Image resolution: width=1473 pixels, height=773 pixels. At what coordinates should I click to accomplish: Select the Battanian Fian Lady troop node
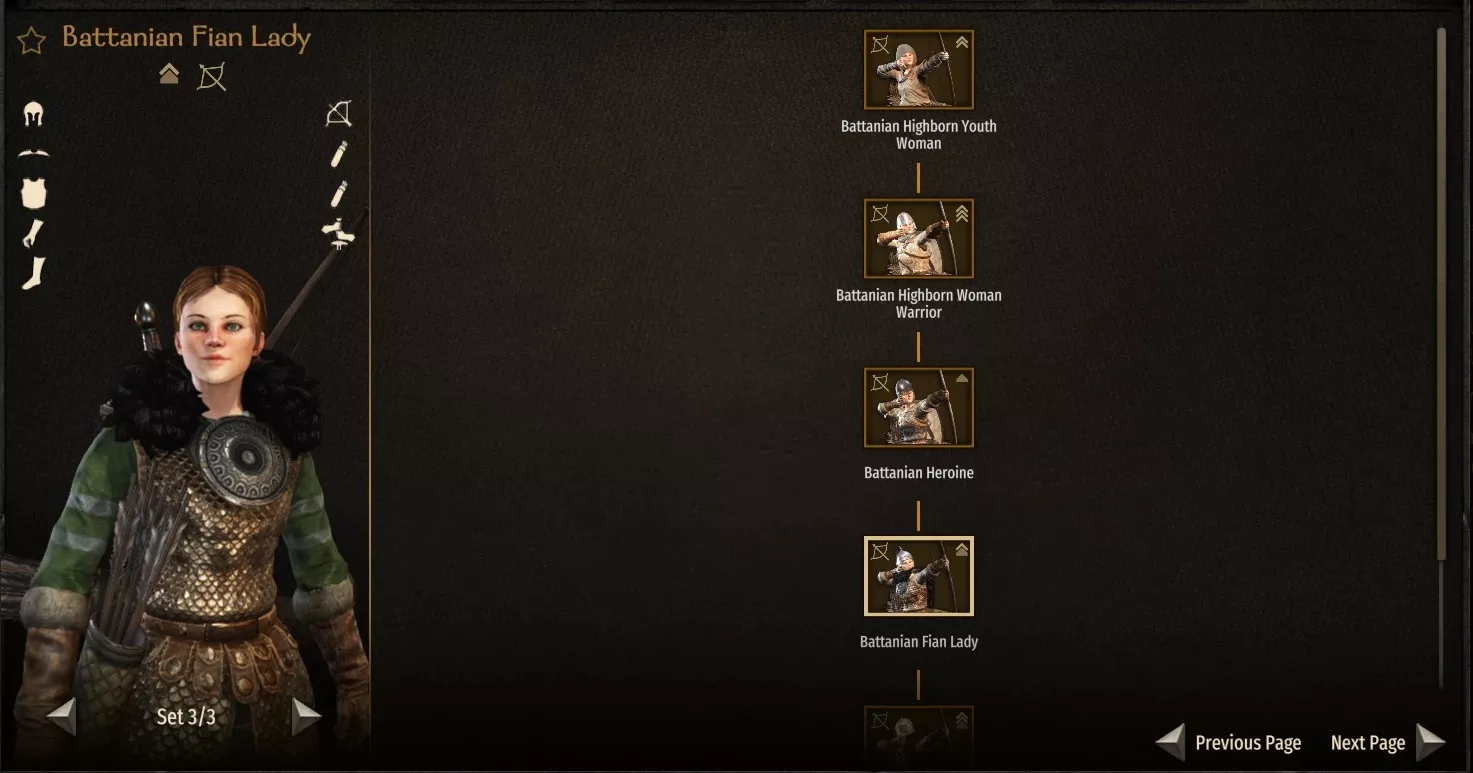point(918,577)
